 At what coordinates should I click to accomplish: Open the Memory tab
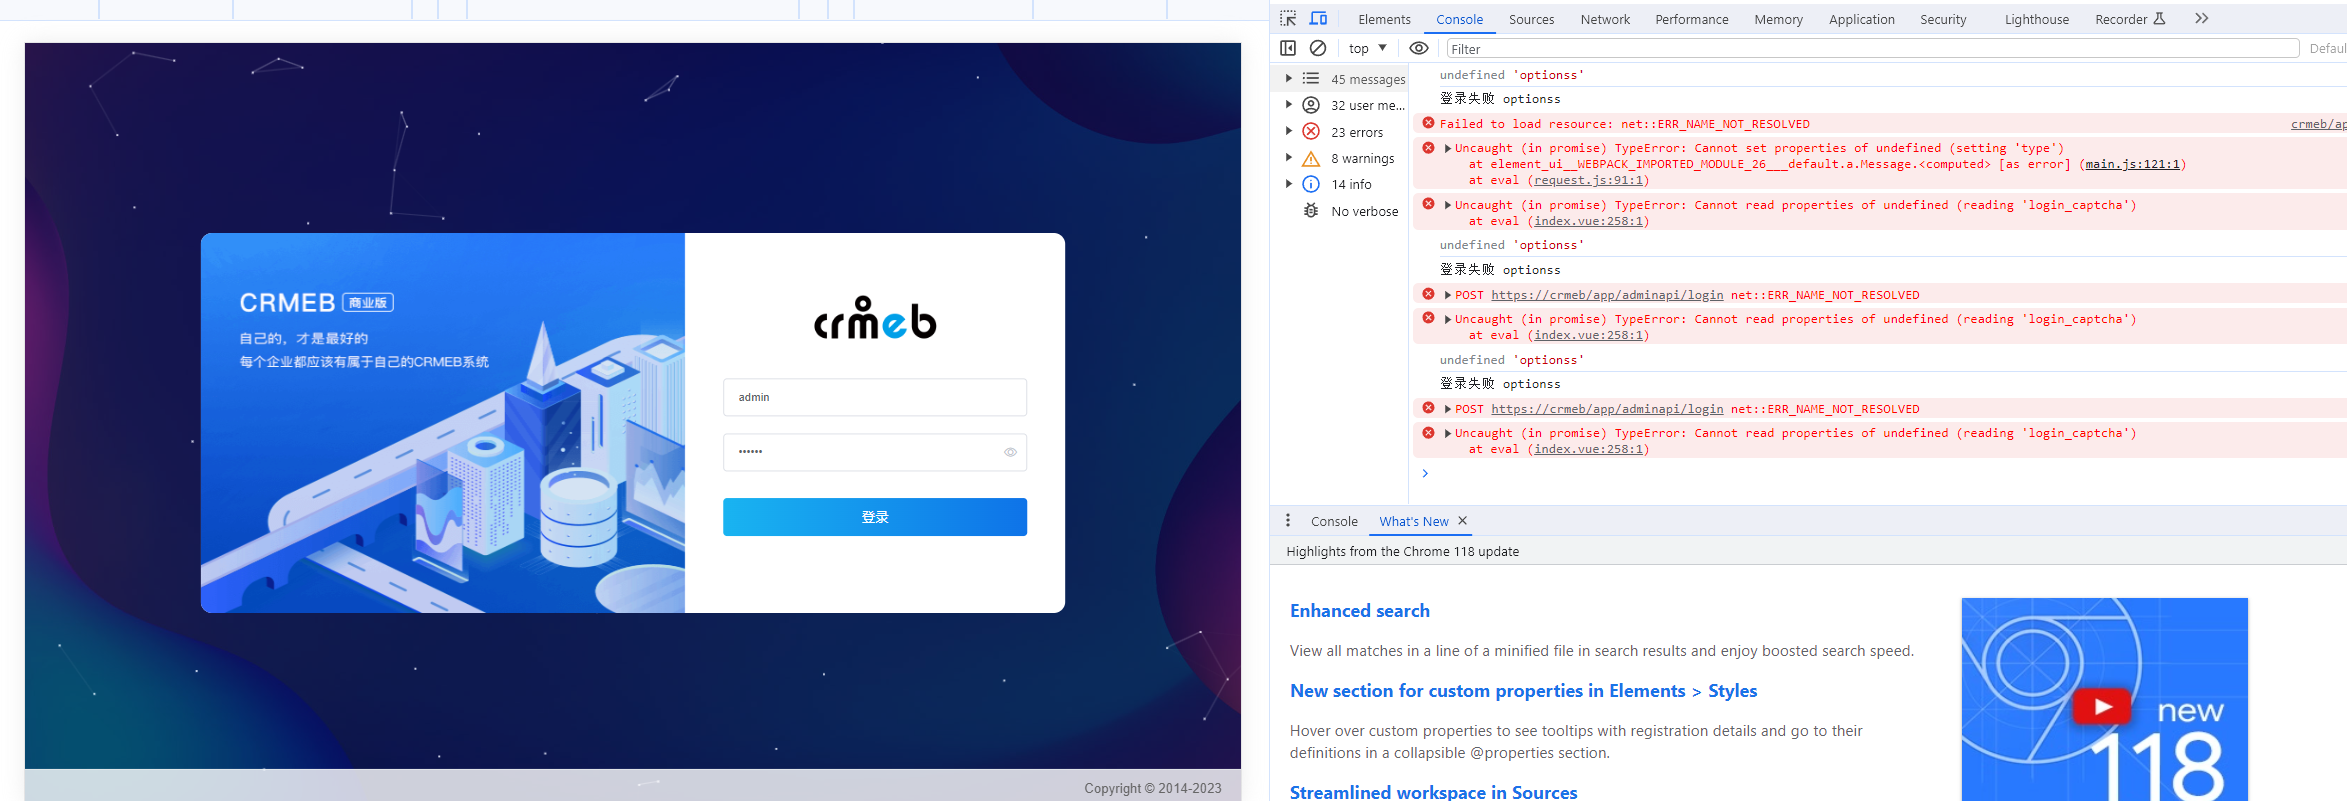(x=1778, y=19)
